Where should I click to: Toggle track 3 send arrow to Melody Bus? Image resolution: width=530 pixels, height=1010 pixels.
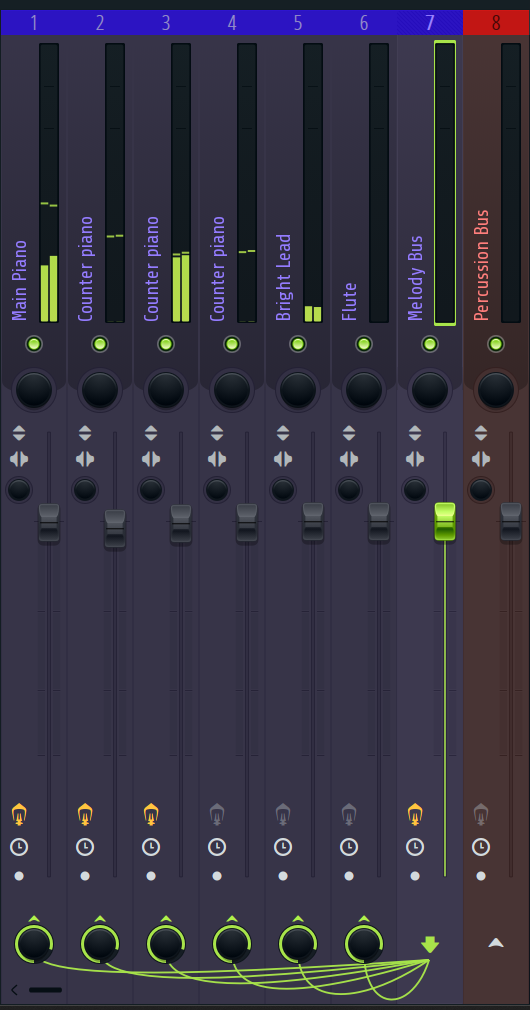(x=166, y=919)
